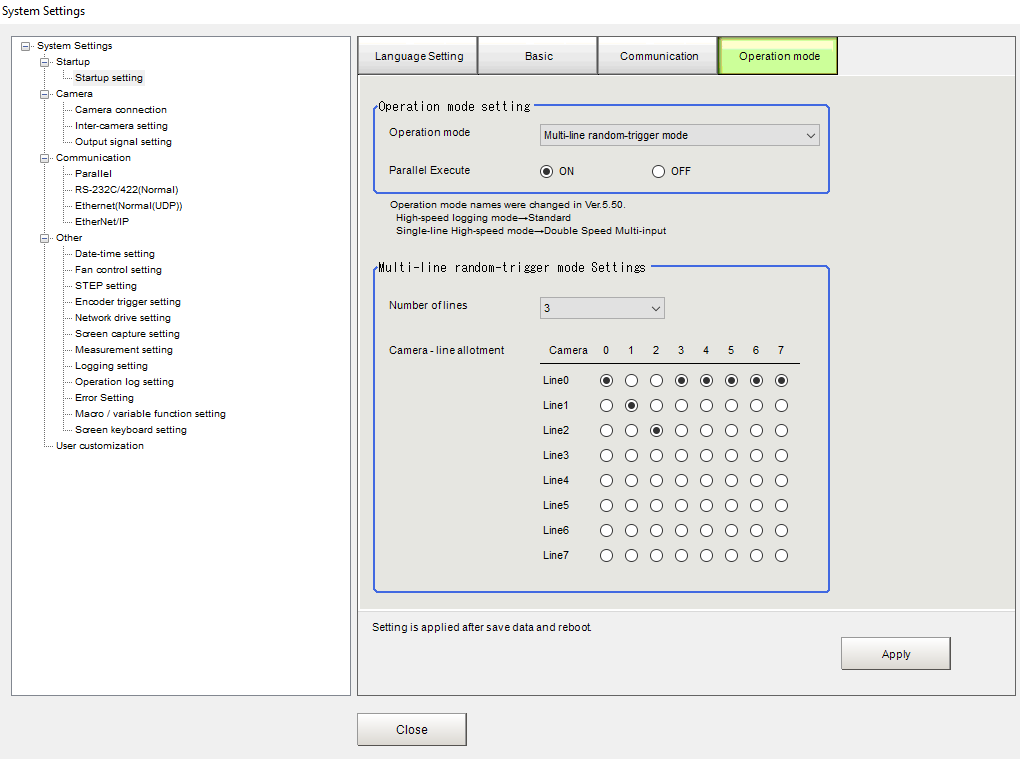Viewport: 1020px width, 759px height.
Task: Switch to the Language Setting tab
Action: pos(418,56)
